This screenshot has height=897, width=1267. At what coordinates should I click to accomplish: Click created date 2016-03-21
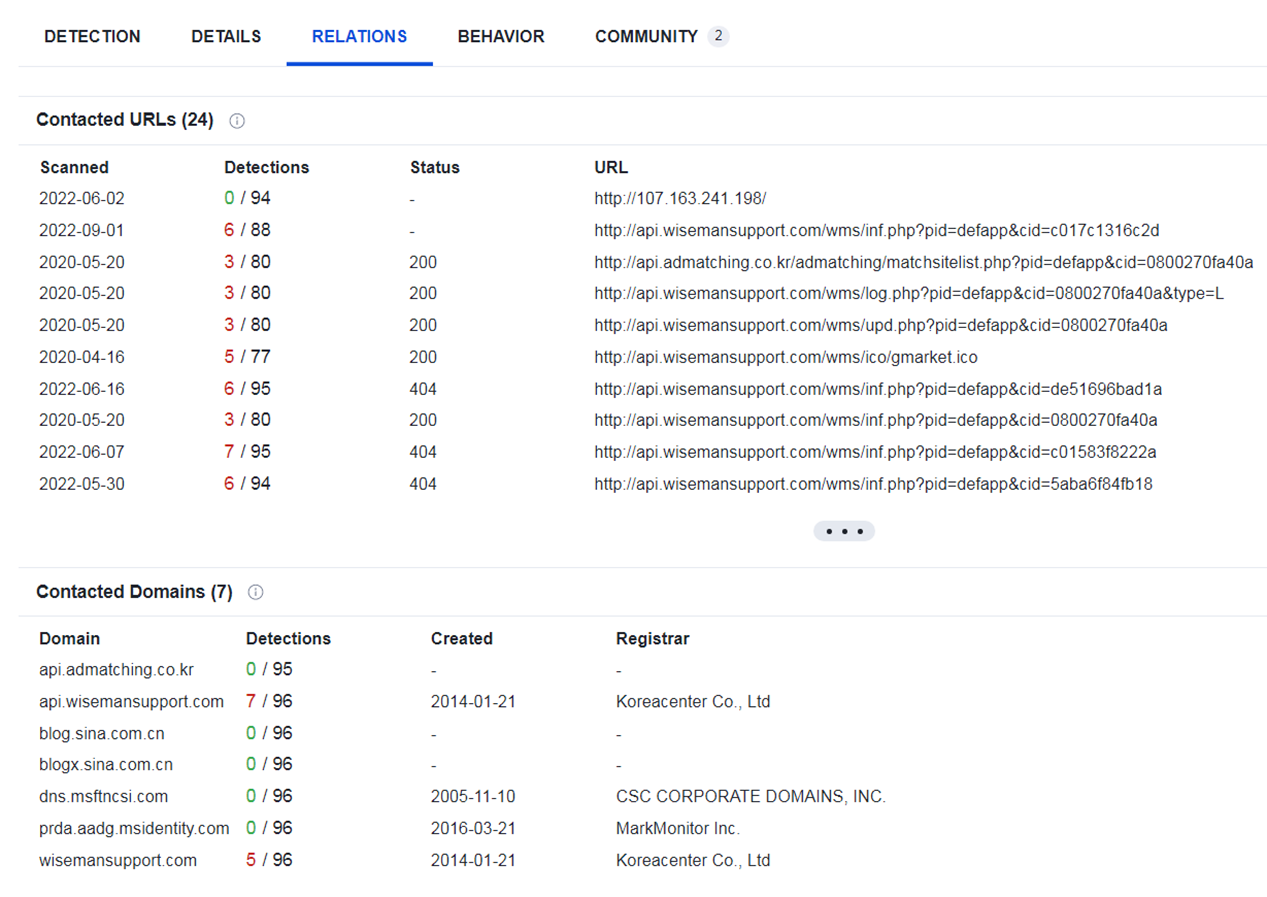click(473, 829)
